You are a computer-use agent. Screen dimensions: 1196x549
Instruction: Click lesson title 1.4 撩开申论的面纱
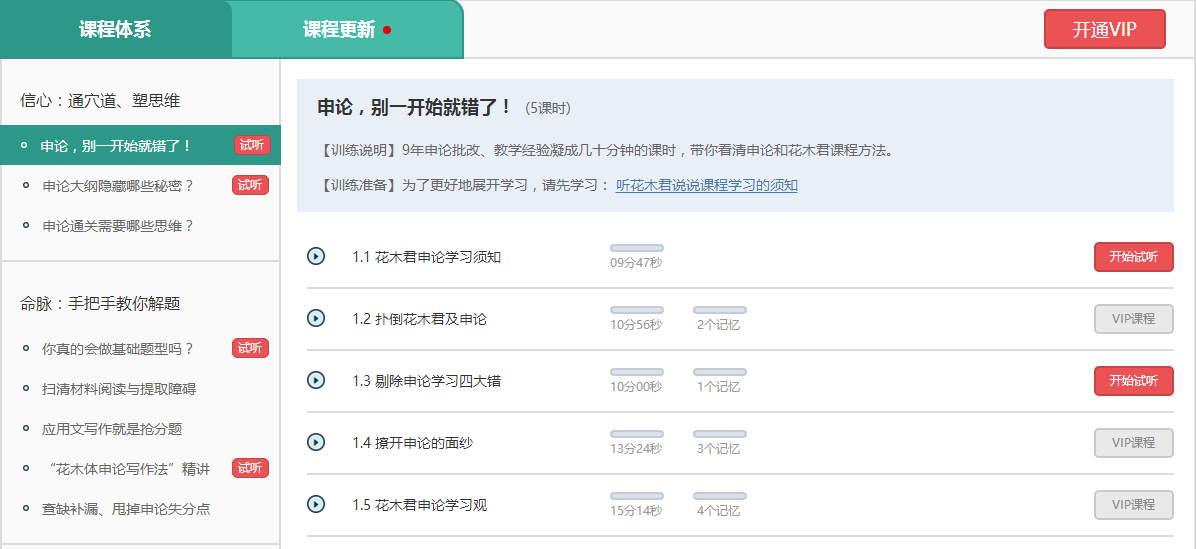[x=413, y=442]
